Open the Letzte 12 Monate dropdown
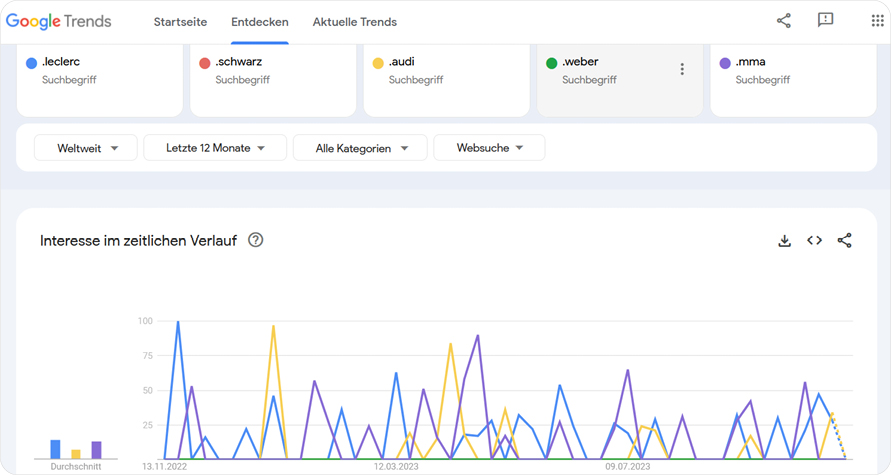 click(x=215, y=148)
